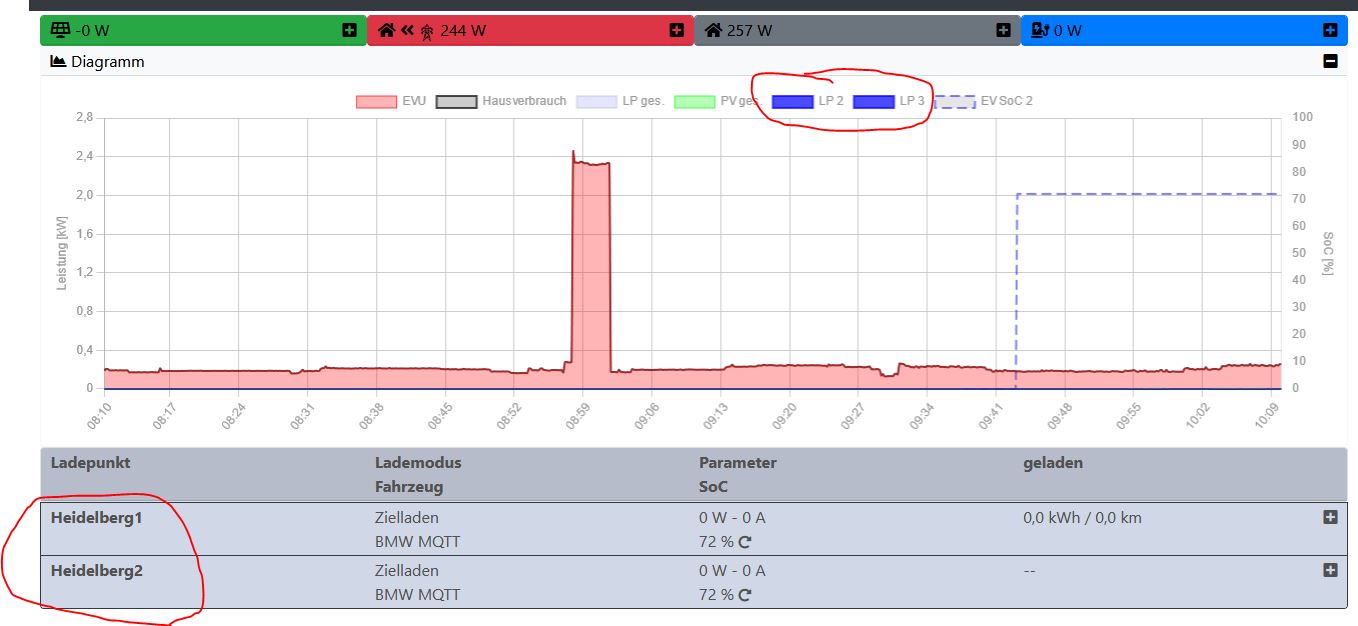
Task: Click the 244 W value in red card
Action: click(463, 31)
